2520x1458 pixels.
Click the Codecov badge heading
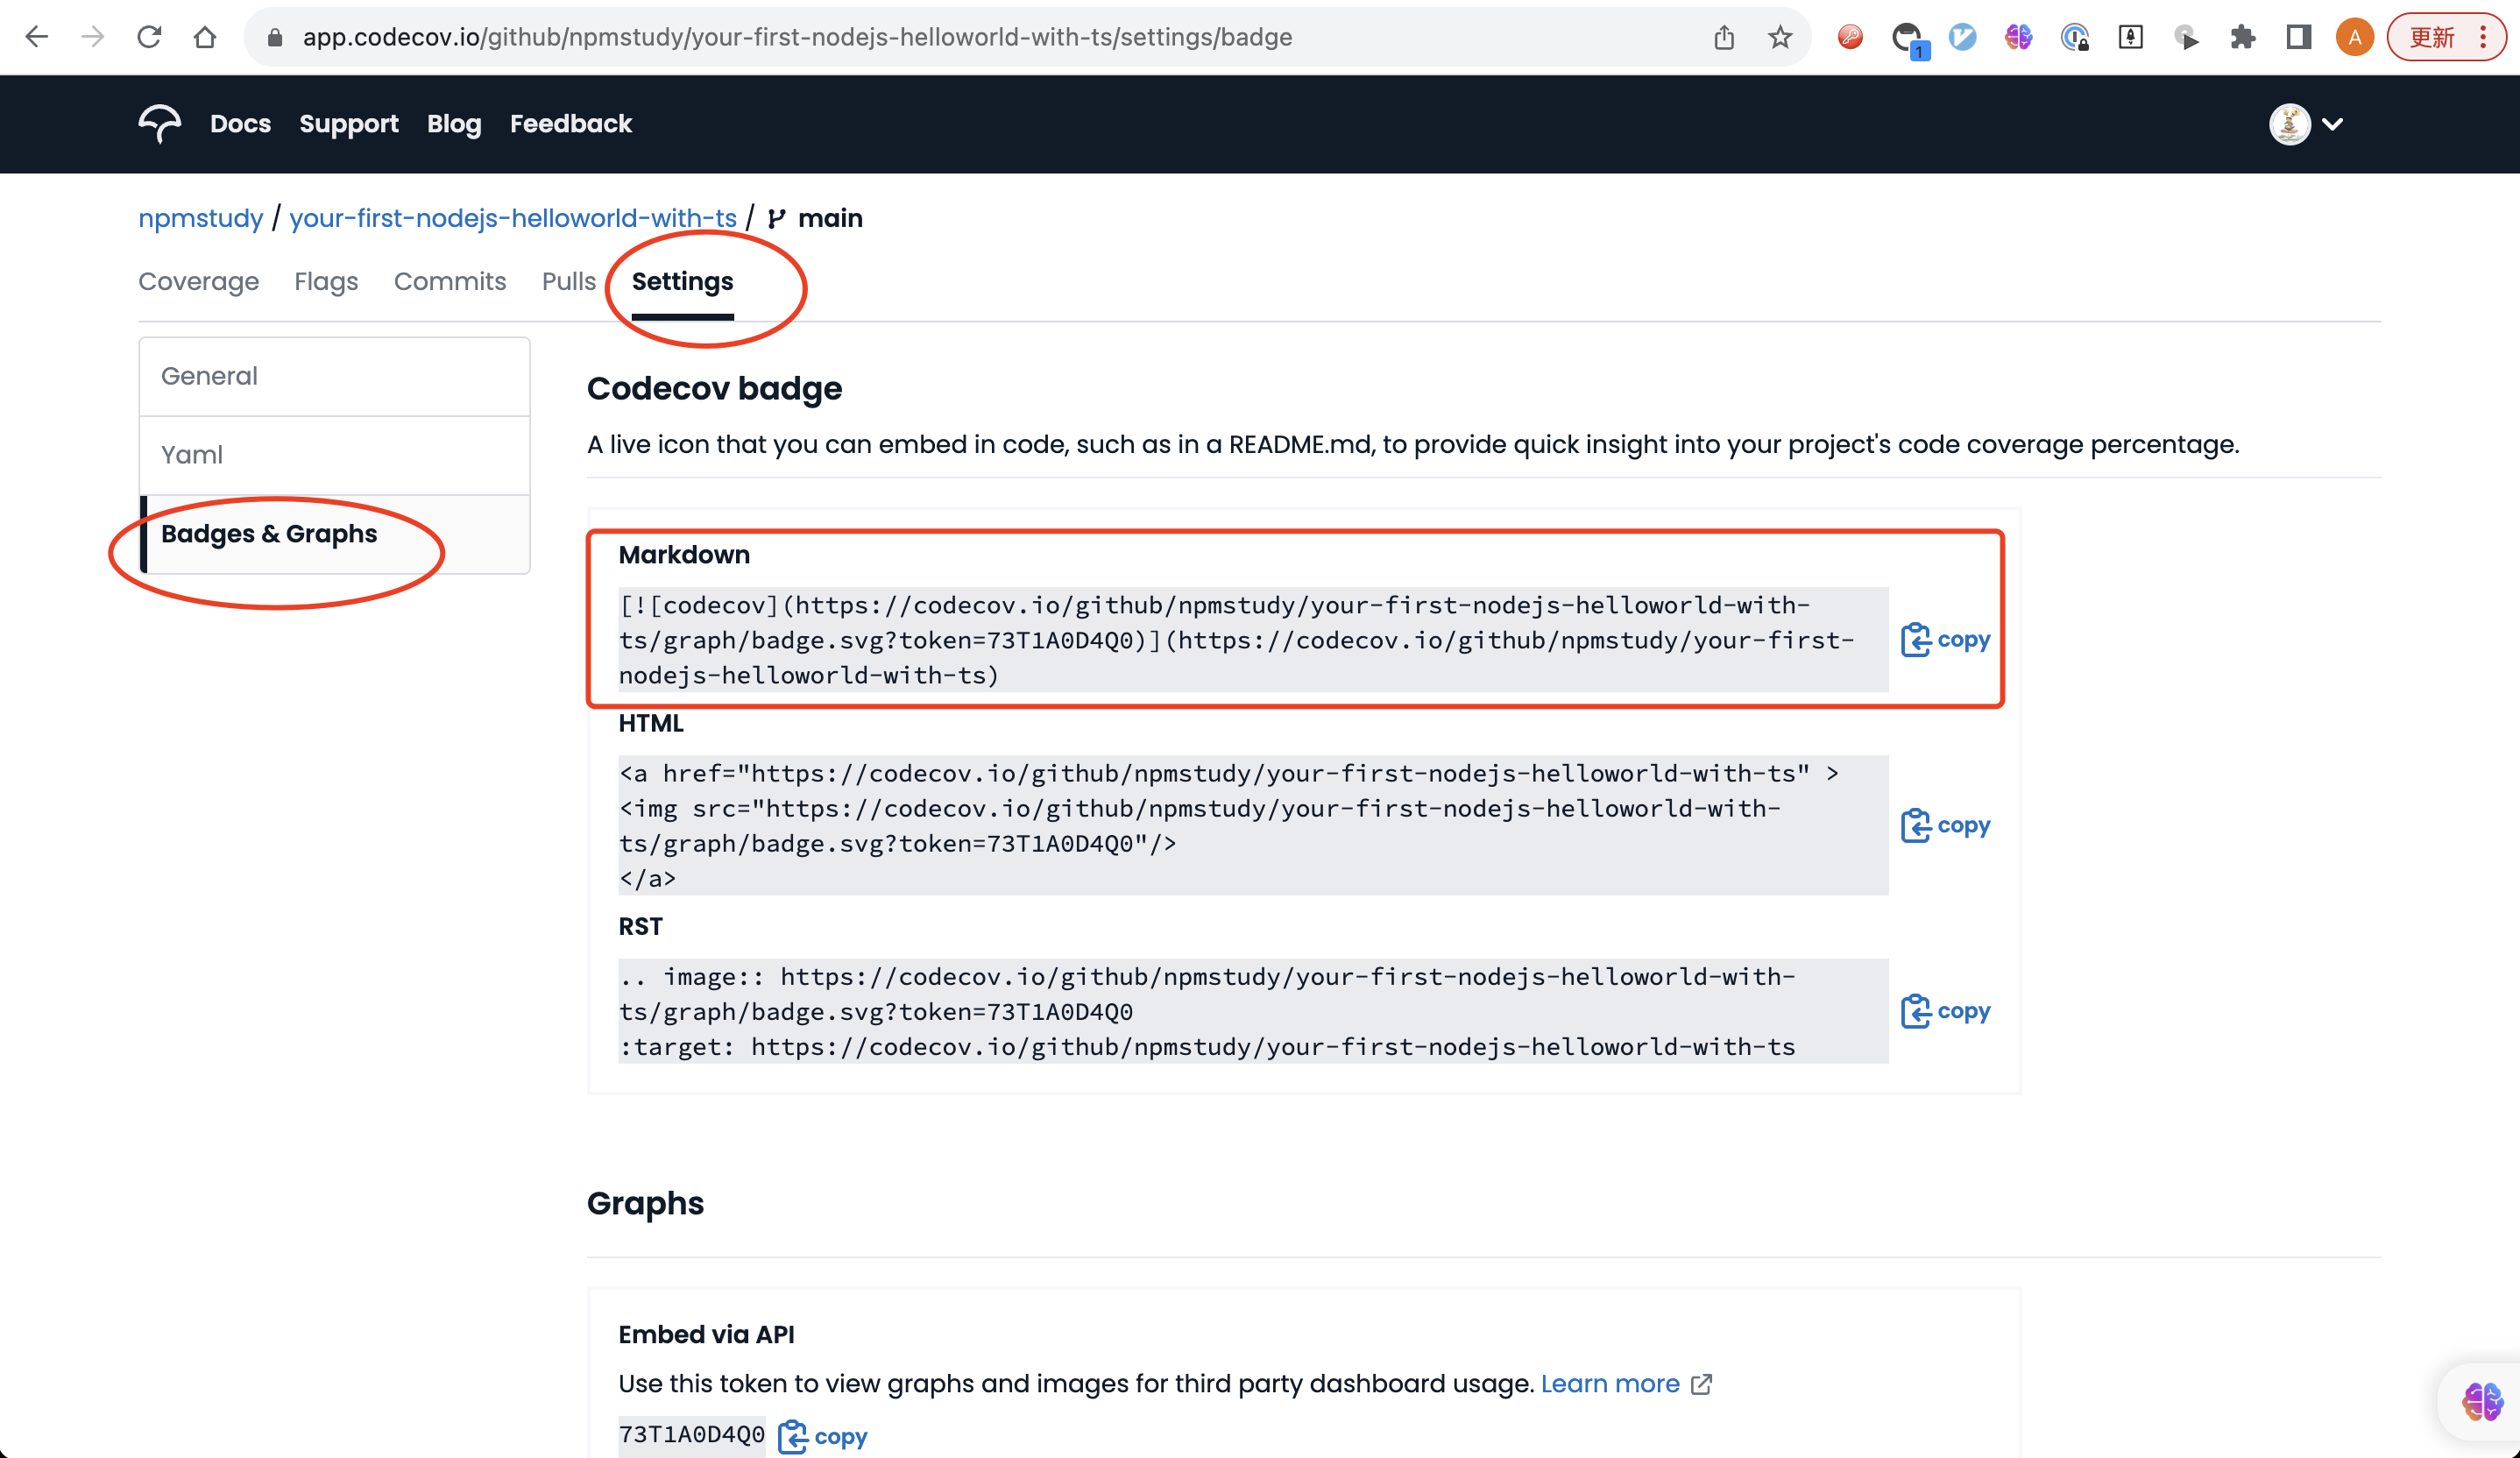point(714,388)
